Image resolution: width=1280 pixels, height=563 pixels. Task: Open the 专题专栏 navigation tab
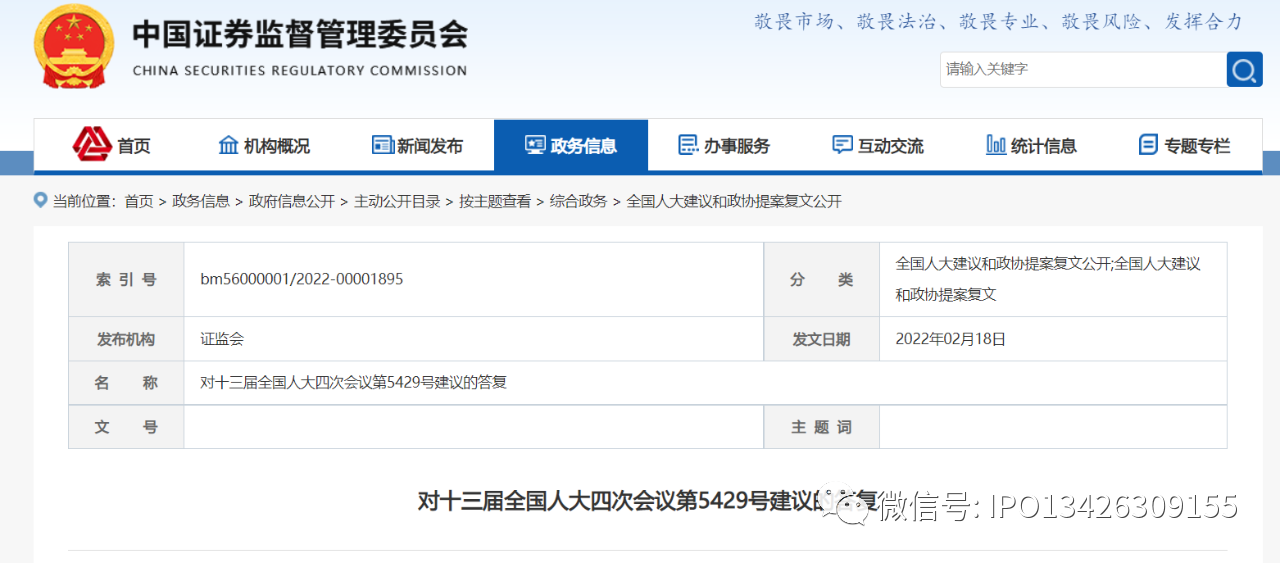[1185, 146]
